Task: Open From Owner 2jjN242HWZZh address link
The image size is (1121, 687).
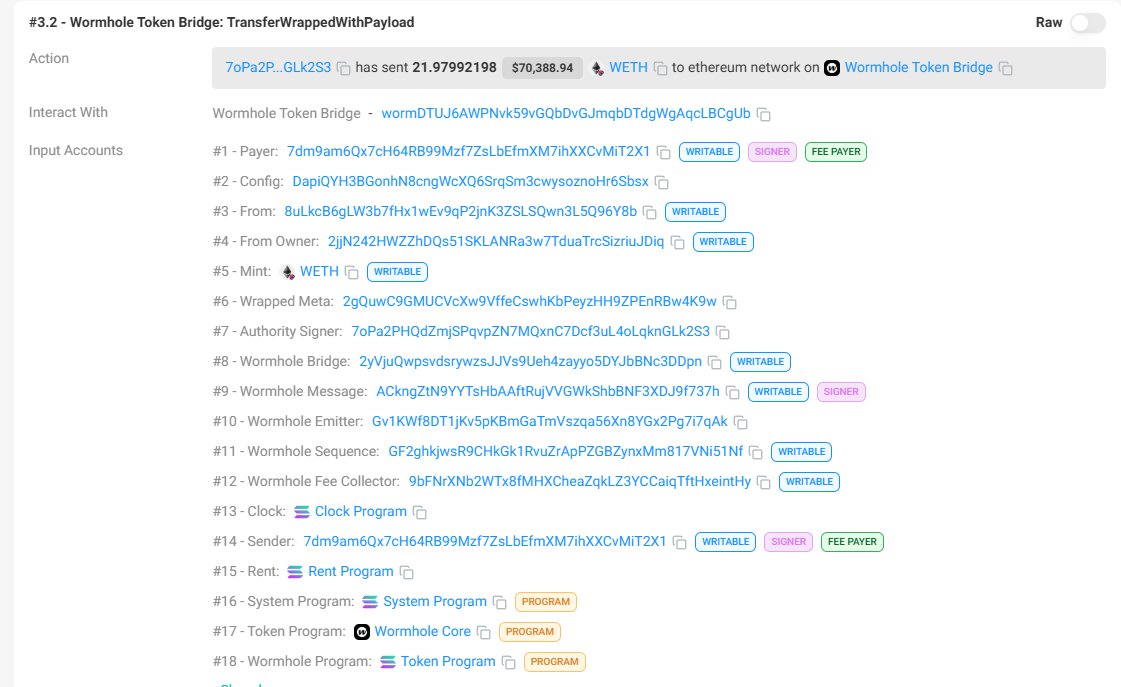Action: 495,241
